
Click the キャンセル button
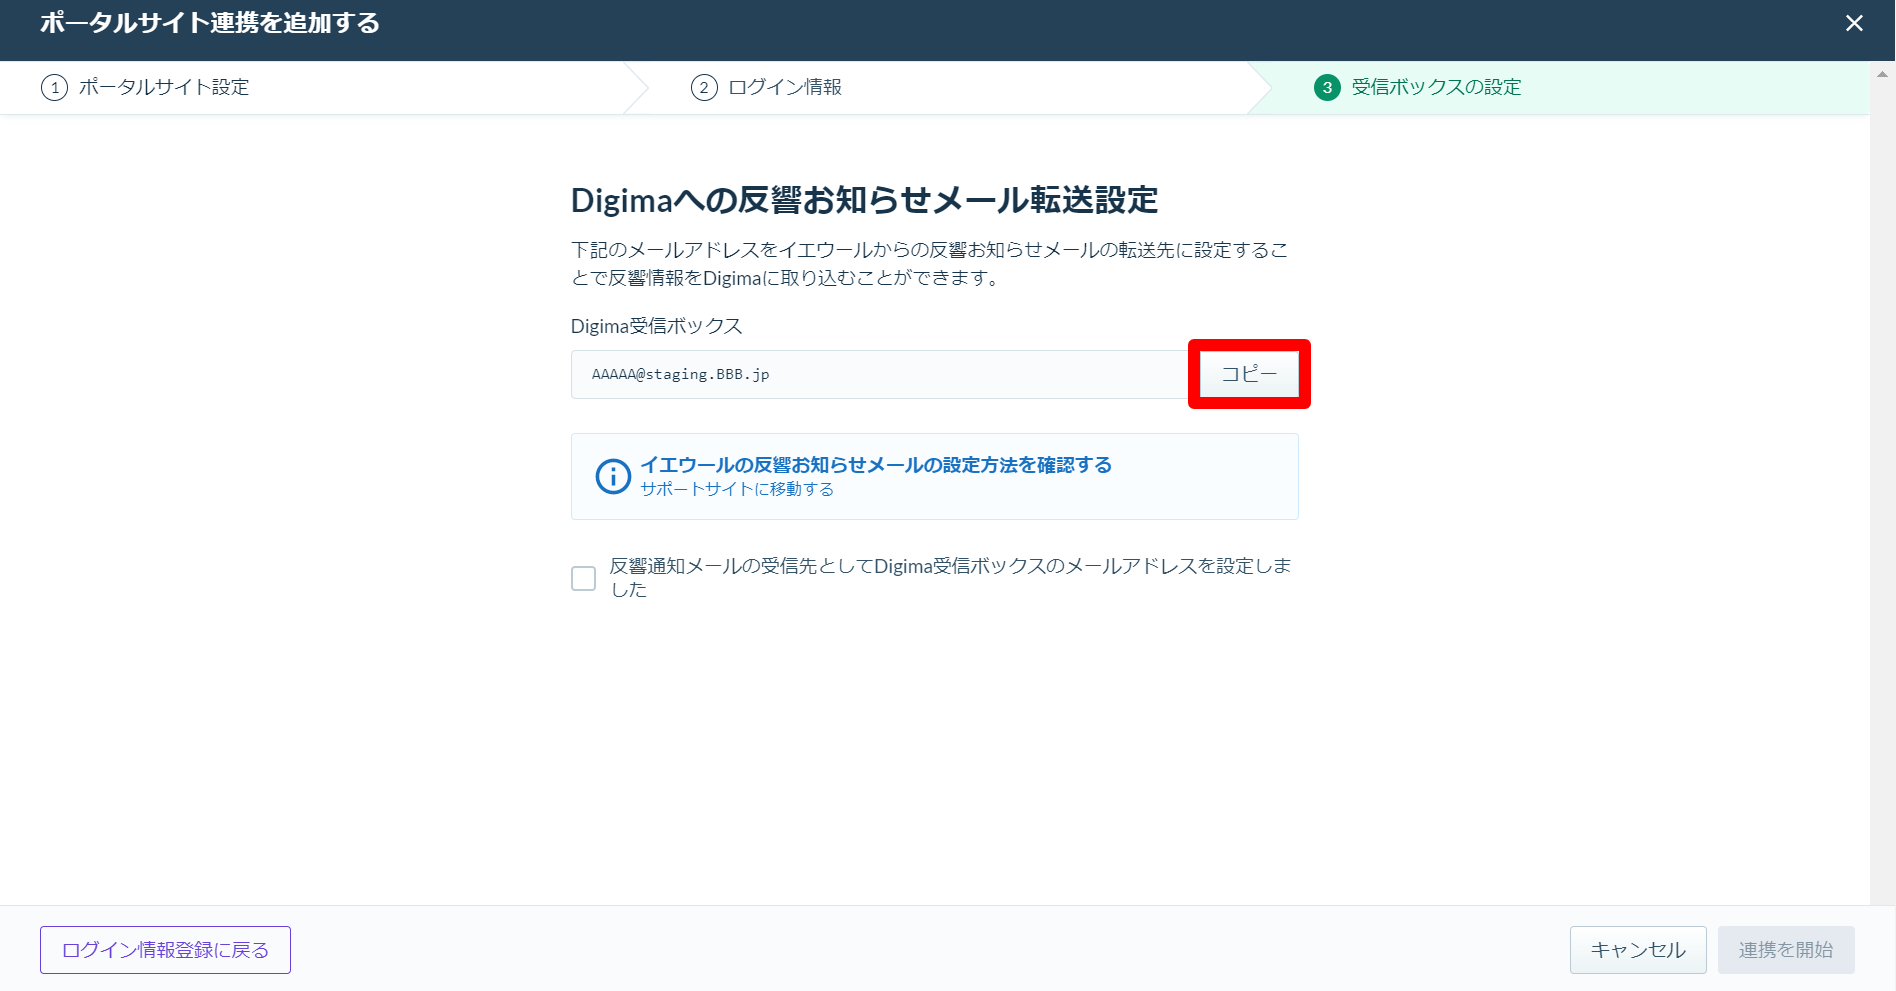[x=1638, y=950]
